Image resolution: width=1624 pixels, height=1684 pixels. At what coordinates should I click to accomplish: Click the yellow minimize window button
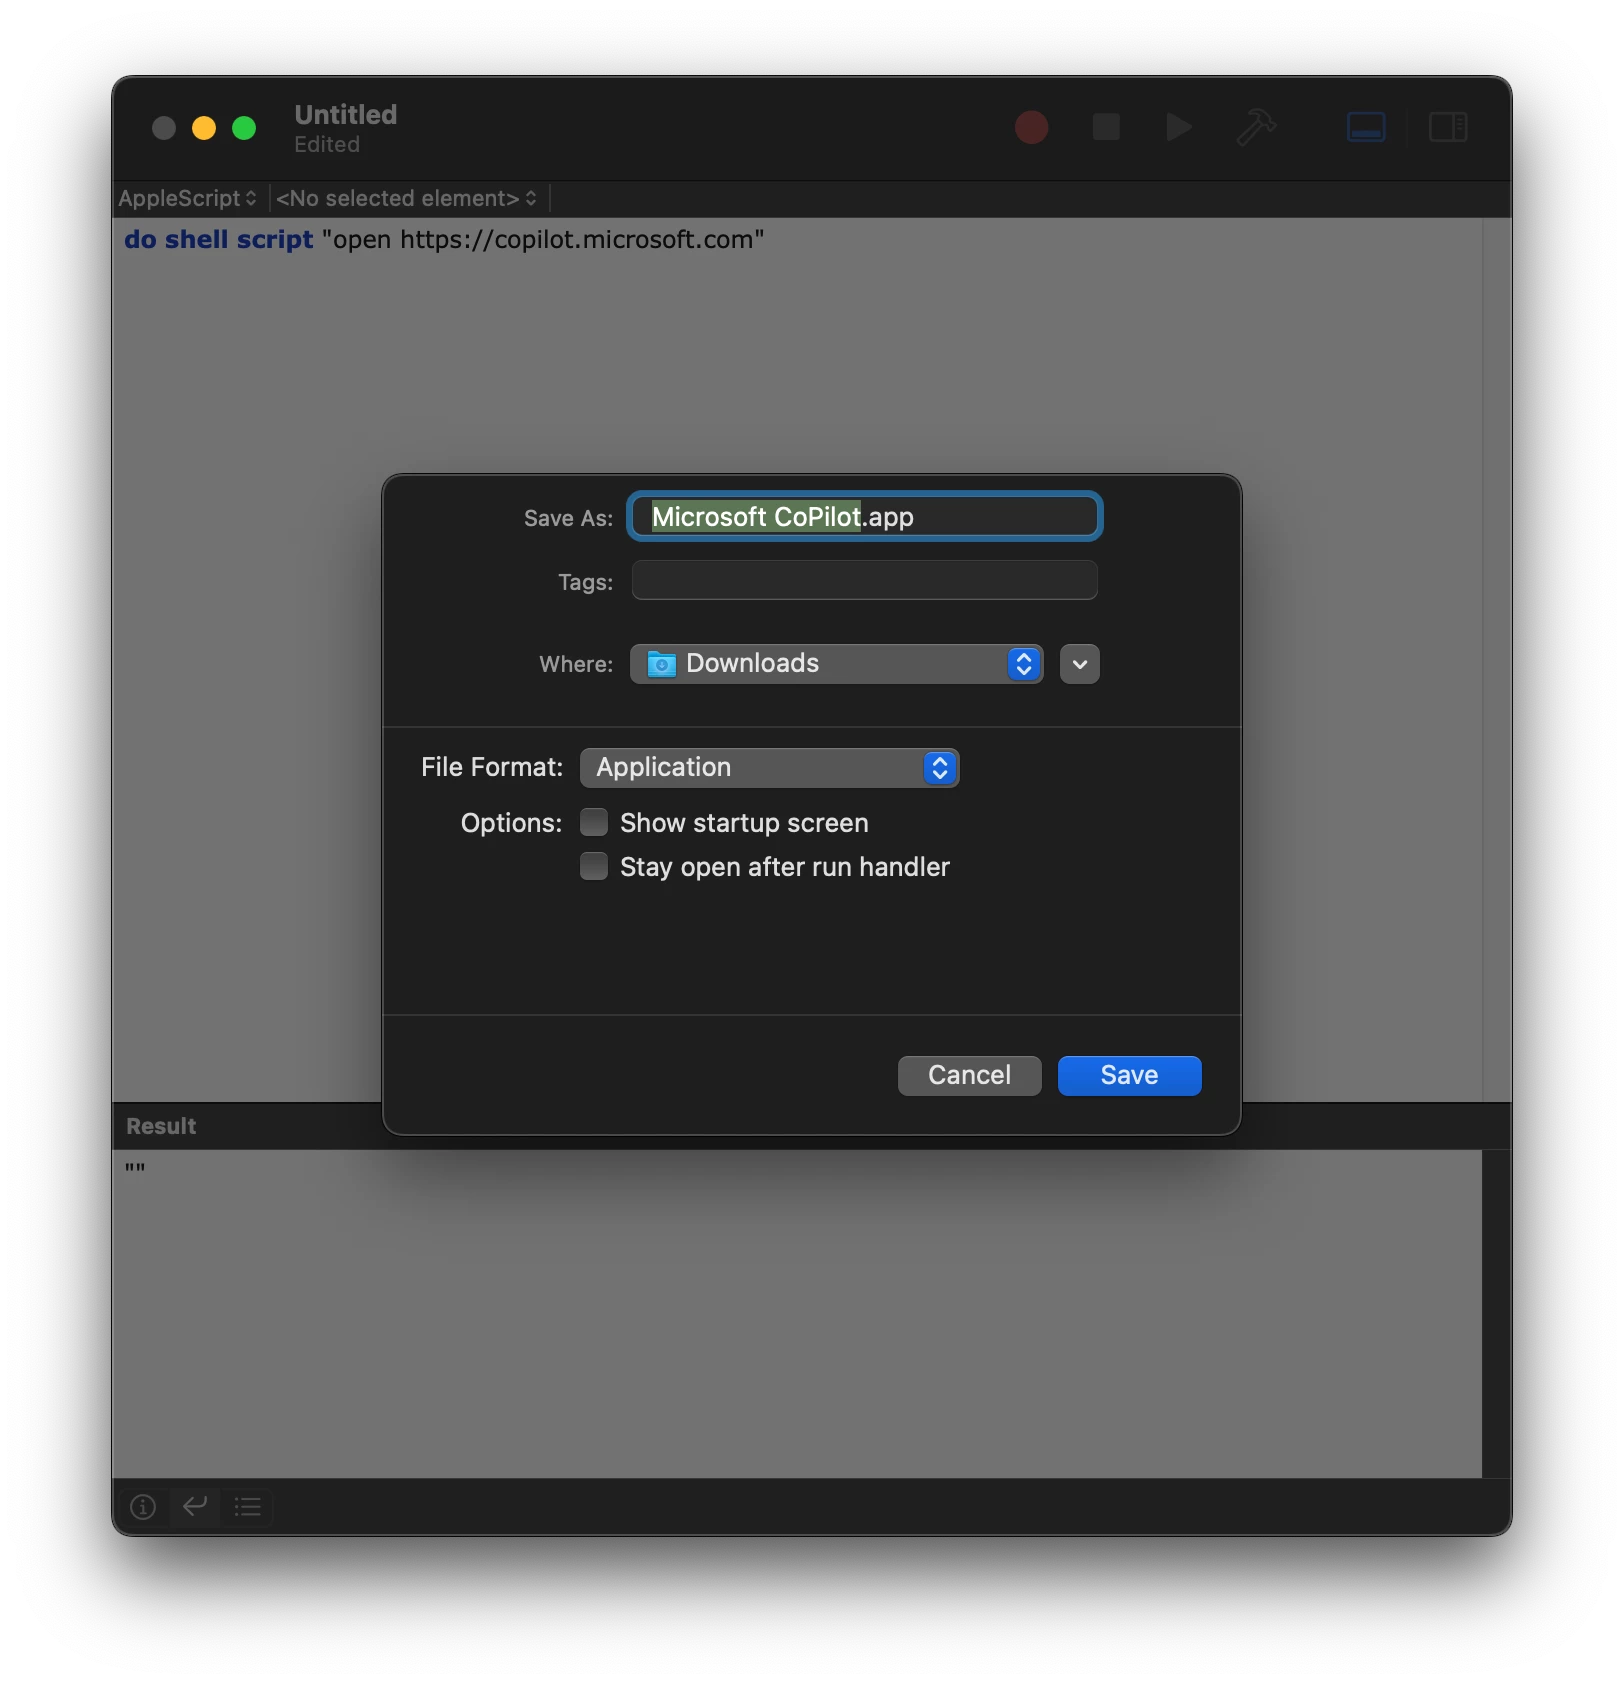204,128
